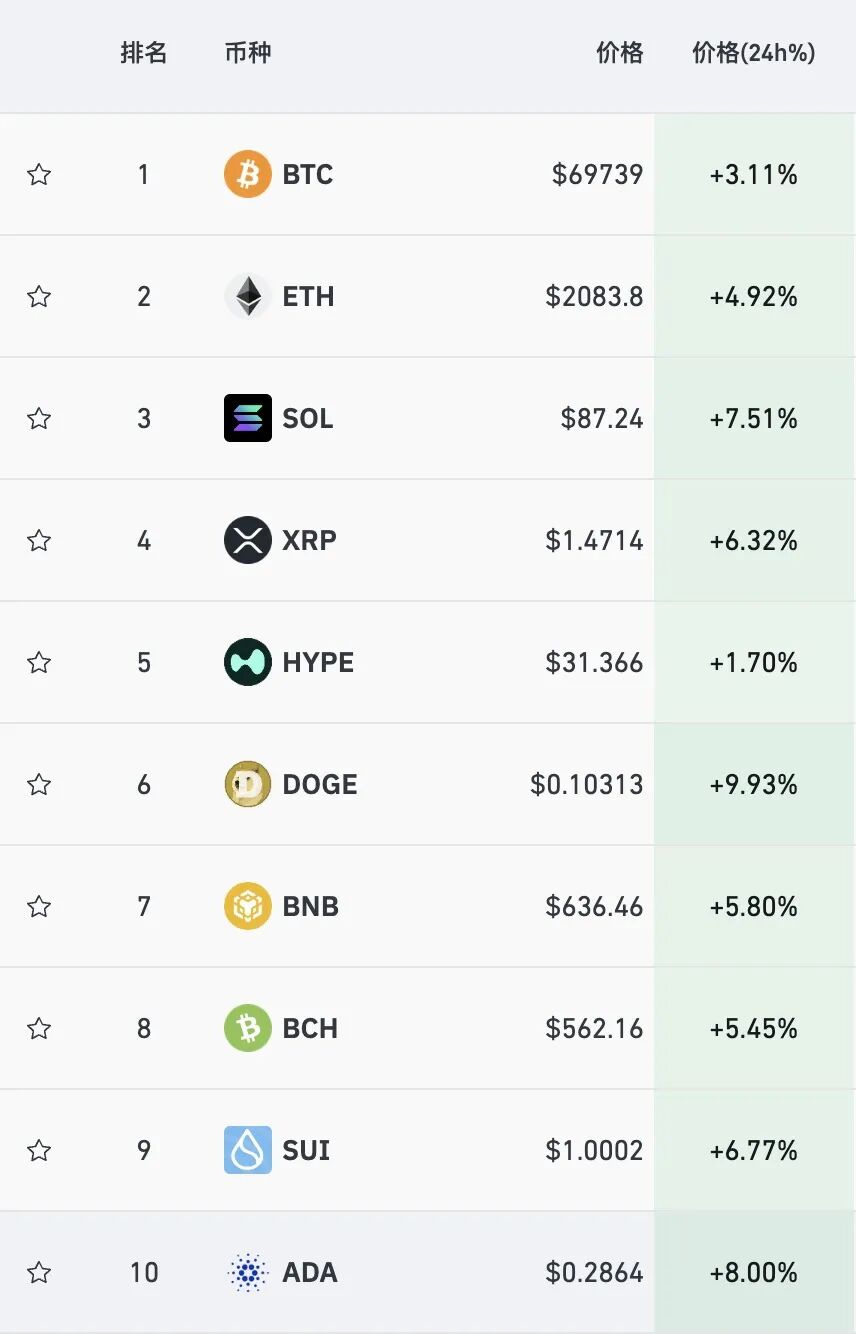Screen dimensions: 856x1334
Task: Favorite BTC with its star
Action: pyautogui.click(x=39, y=175)
